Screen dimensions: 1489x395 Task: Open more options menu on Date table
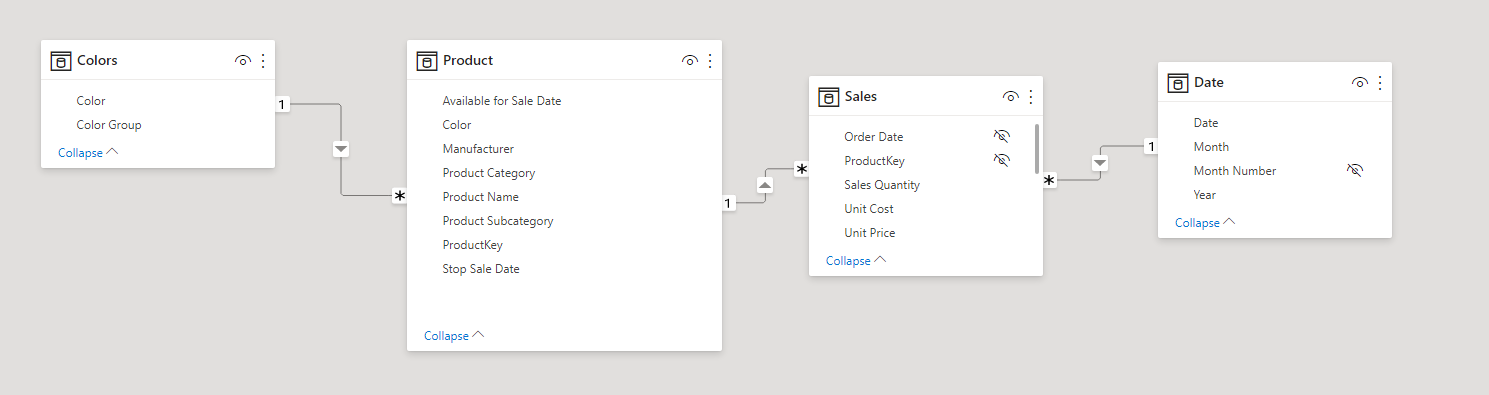1380,83
